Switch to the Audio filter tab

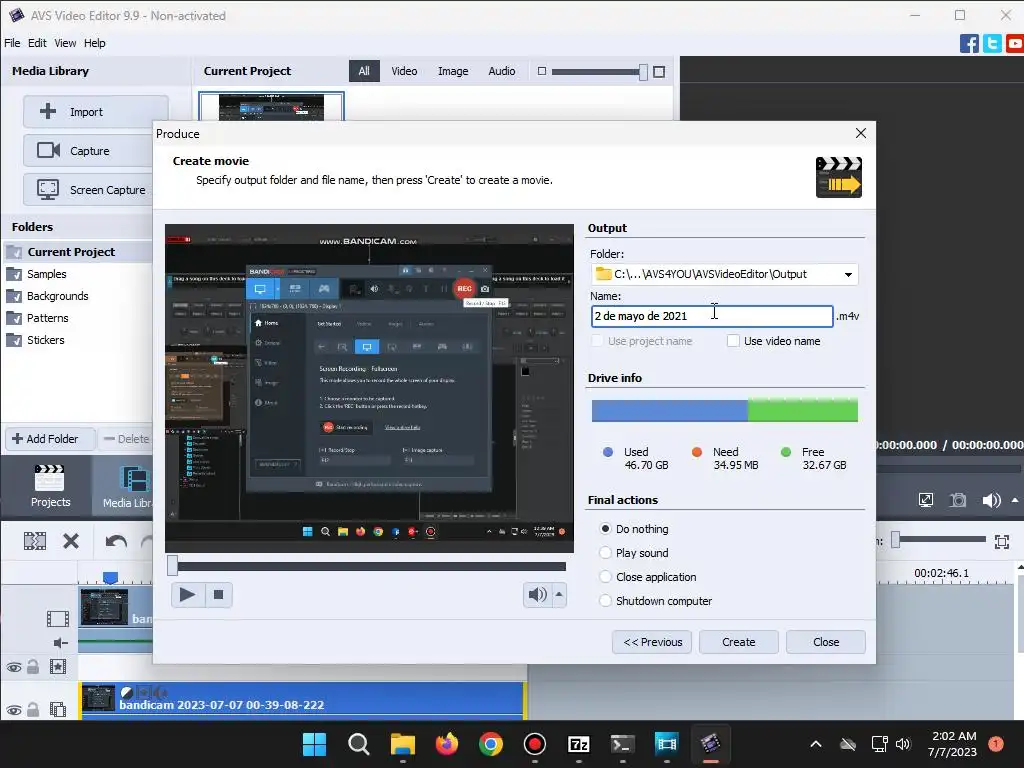[502, 71]
